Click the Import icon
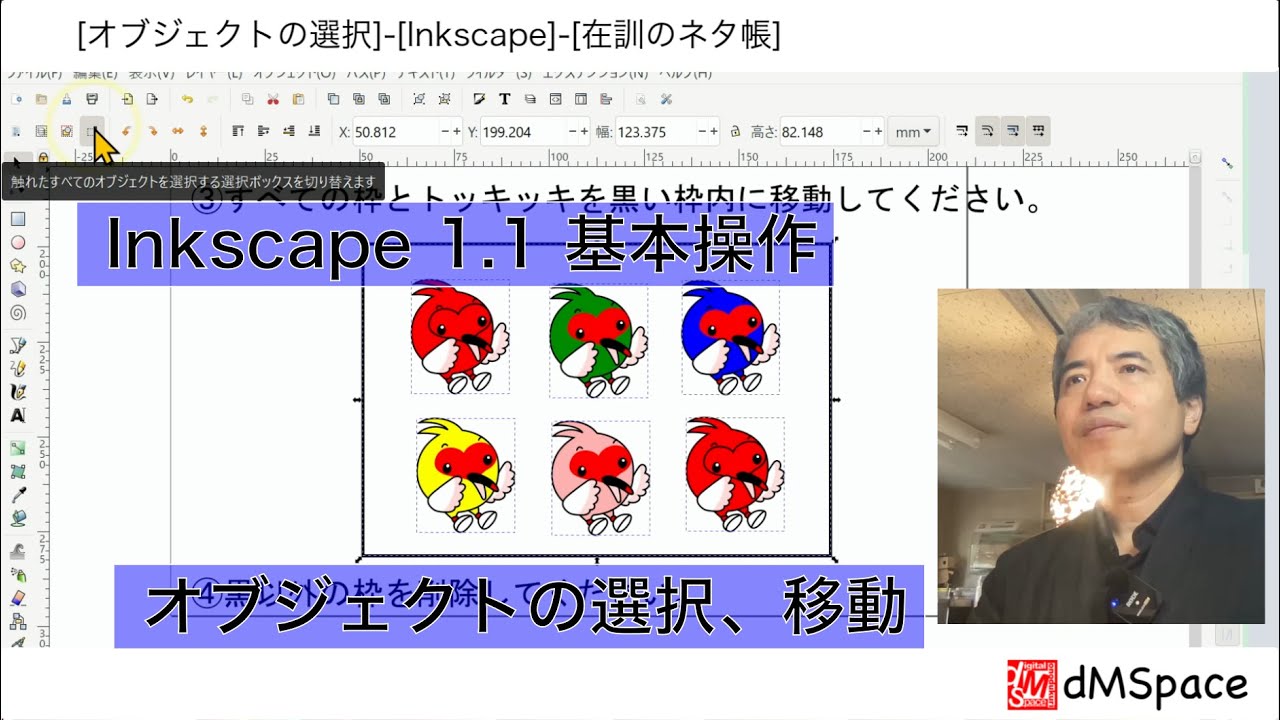Viewport: 1280px width, 720px height. 127,99
